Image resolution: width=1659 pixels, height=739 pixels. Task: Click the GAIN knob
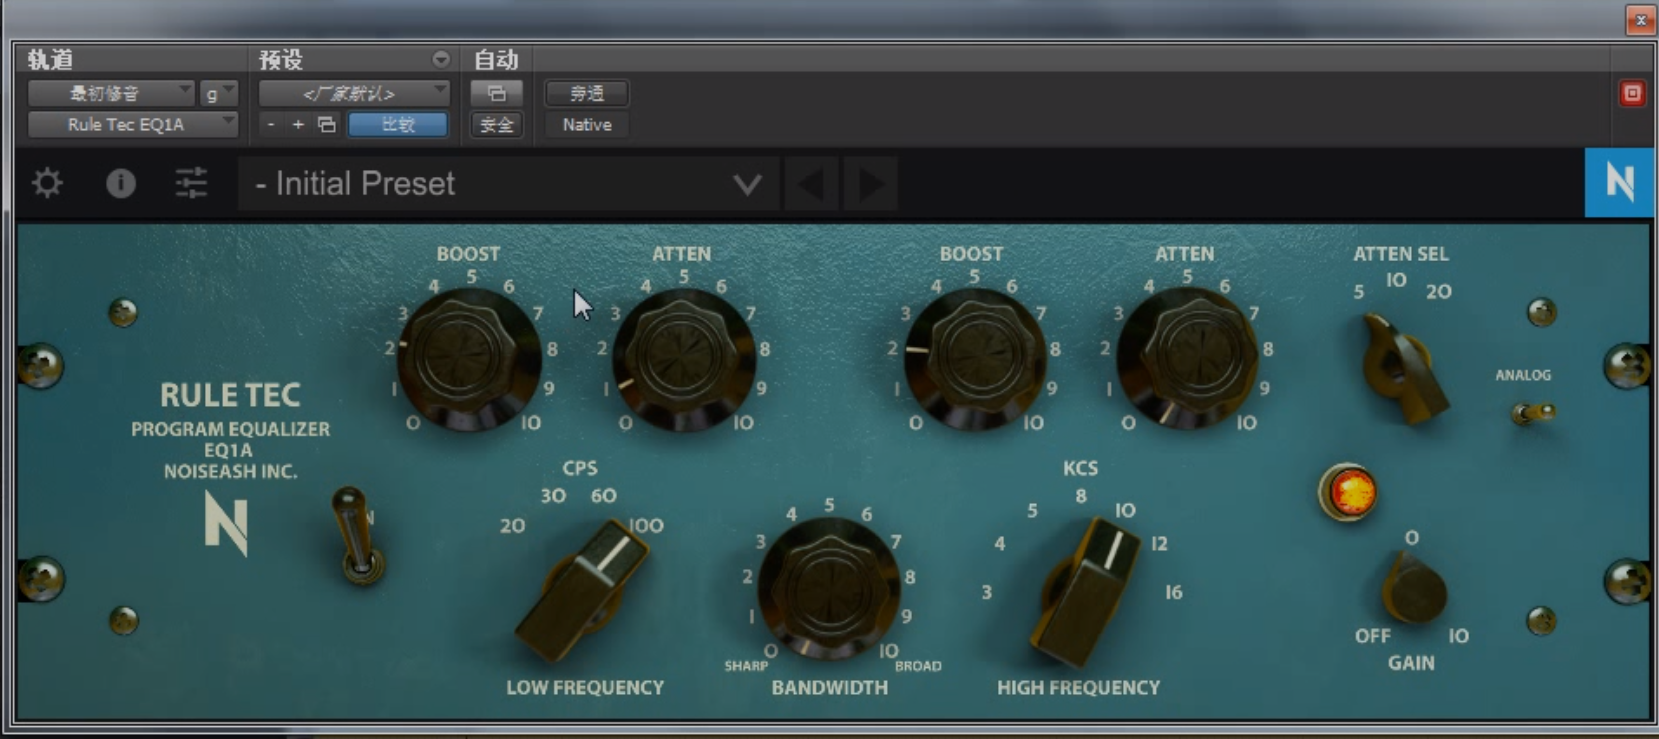coord(1413,590)
